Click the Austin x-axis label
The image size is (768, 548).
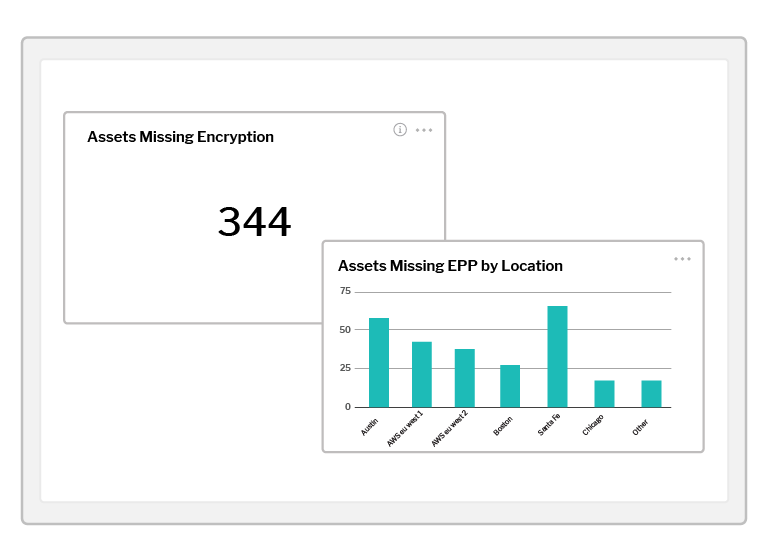(x=370, y=427)
